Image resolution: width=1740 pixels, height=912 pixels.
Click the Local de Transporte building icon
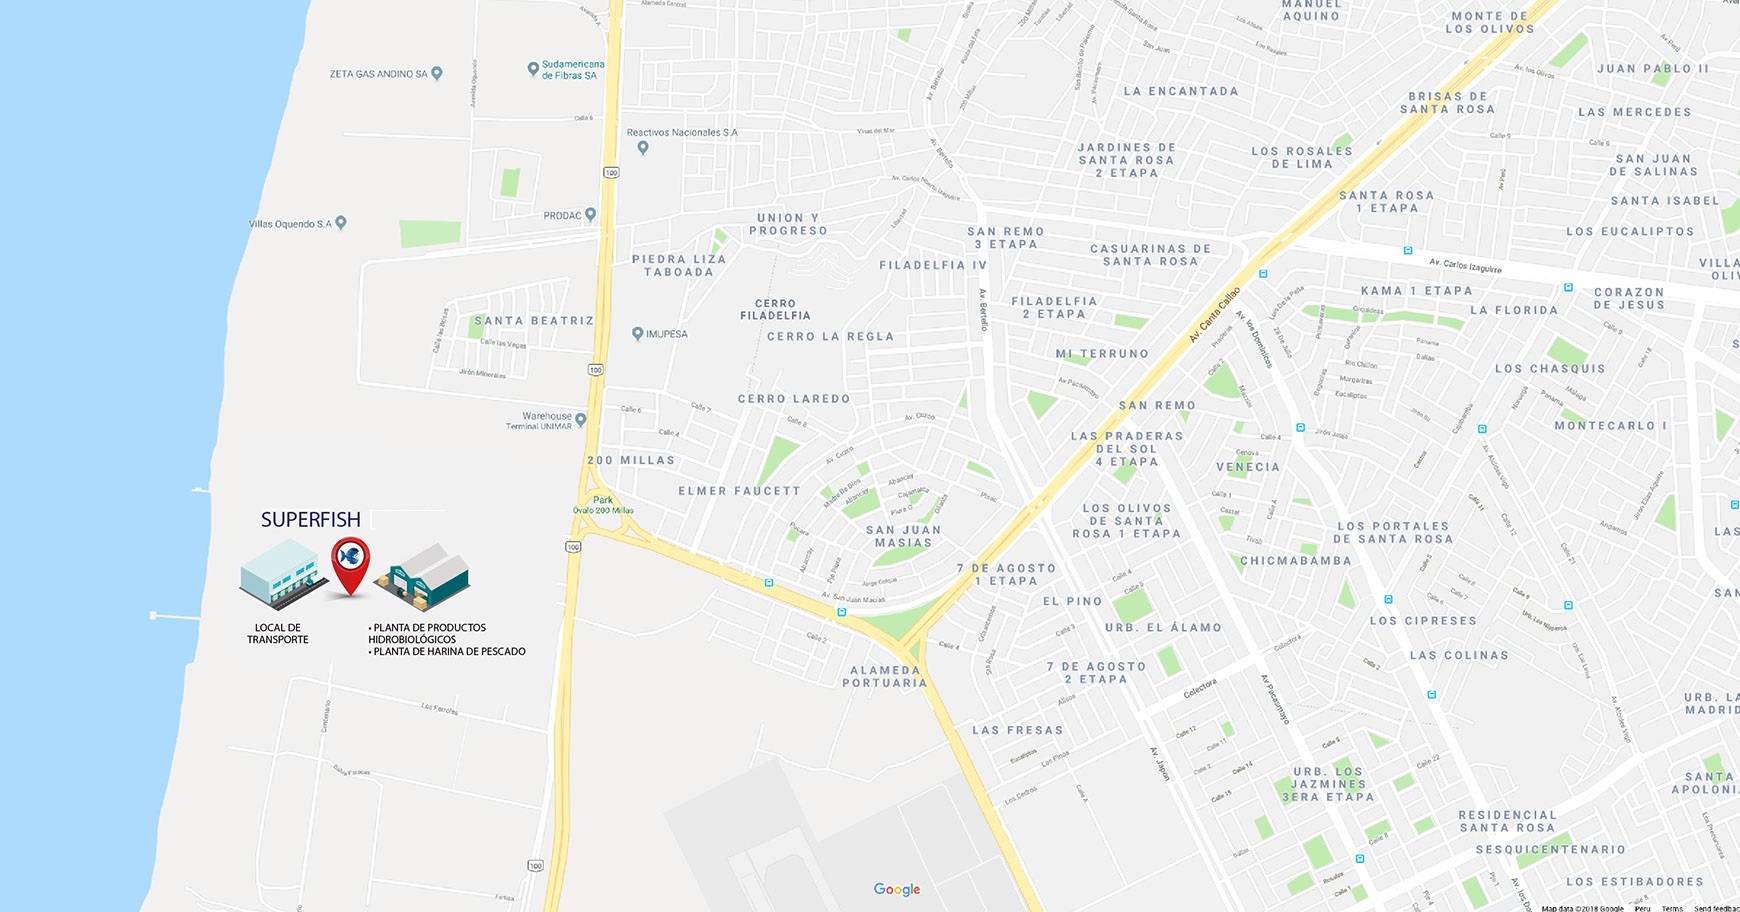[x=282, y=573]
